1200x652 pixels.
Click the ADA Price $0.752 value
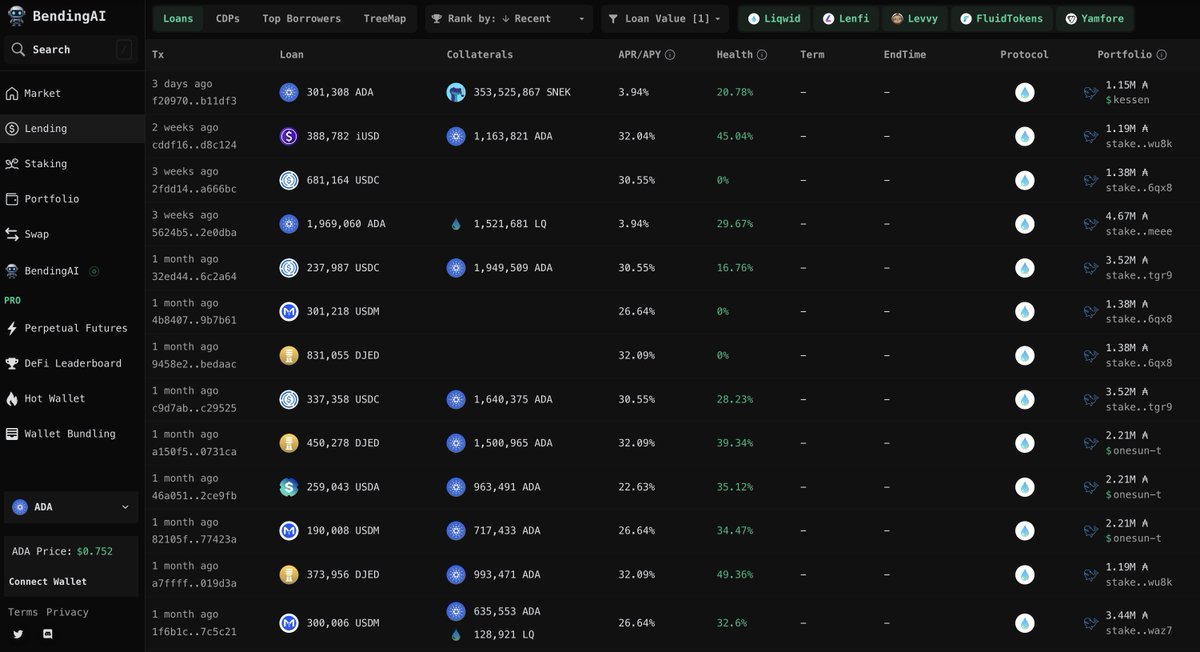pos(95,551)
